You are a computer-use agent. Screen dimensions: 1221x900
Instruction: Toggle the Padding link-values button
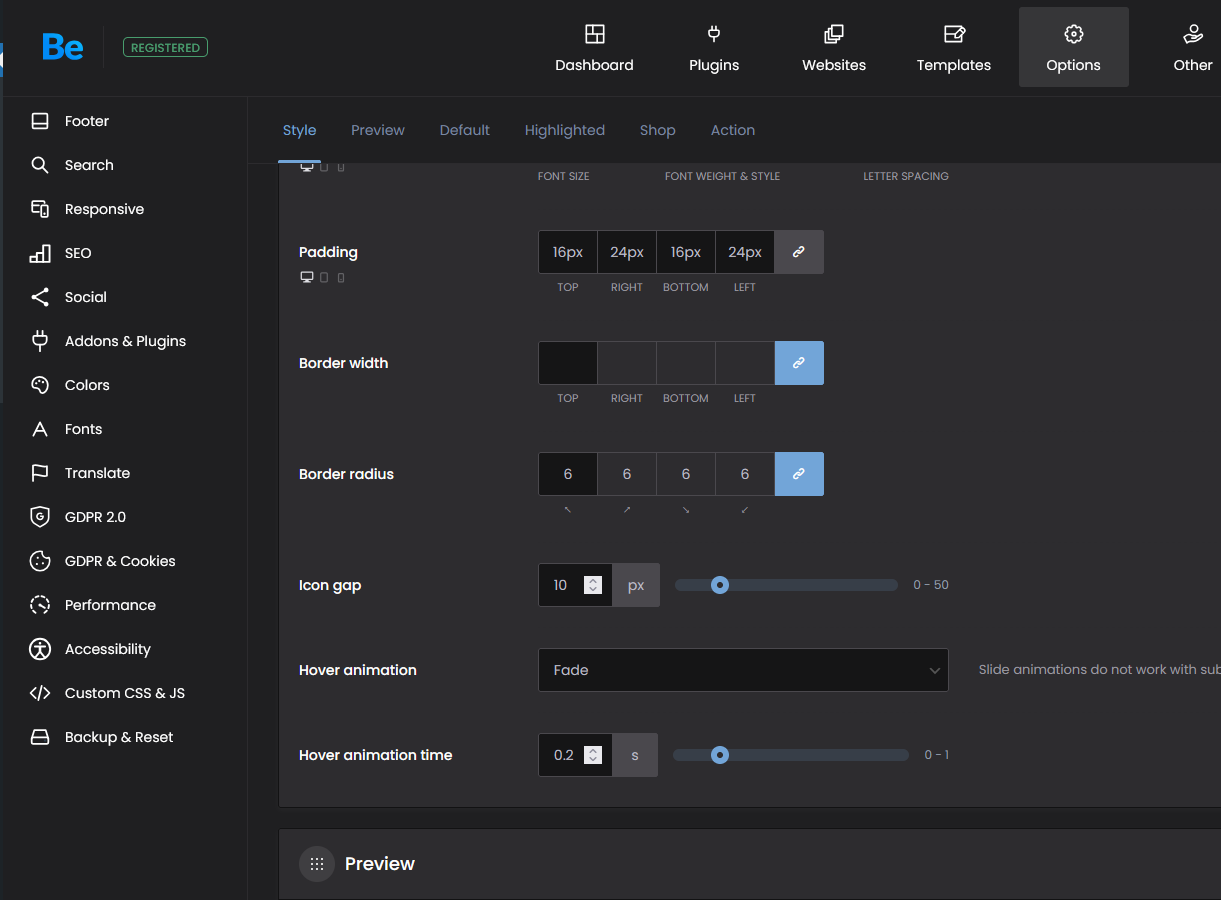[x=798, y=252]
